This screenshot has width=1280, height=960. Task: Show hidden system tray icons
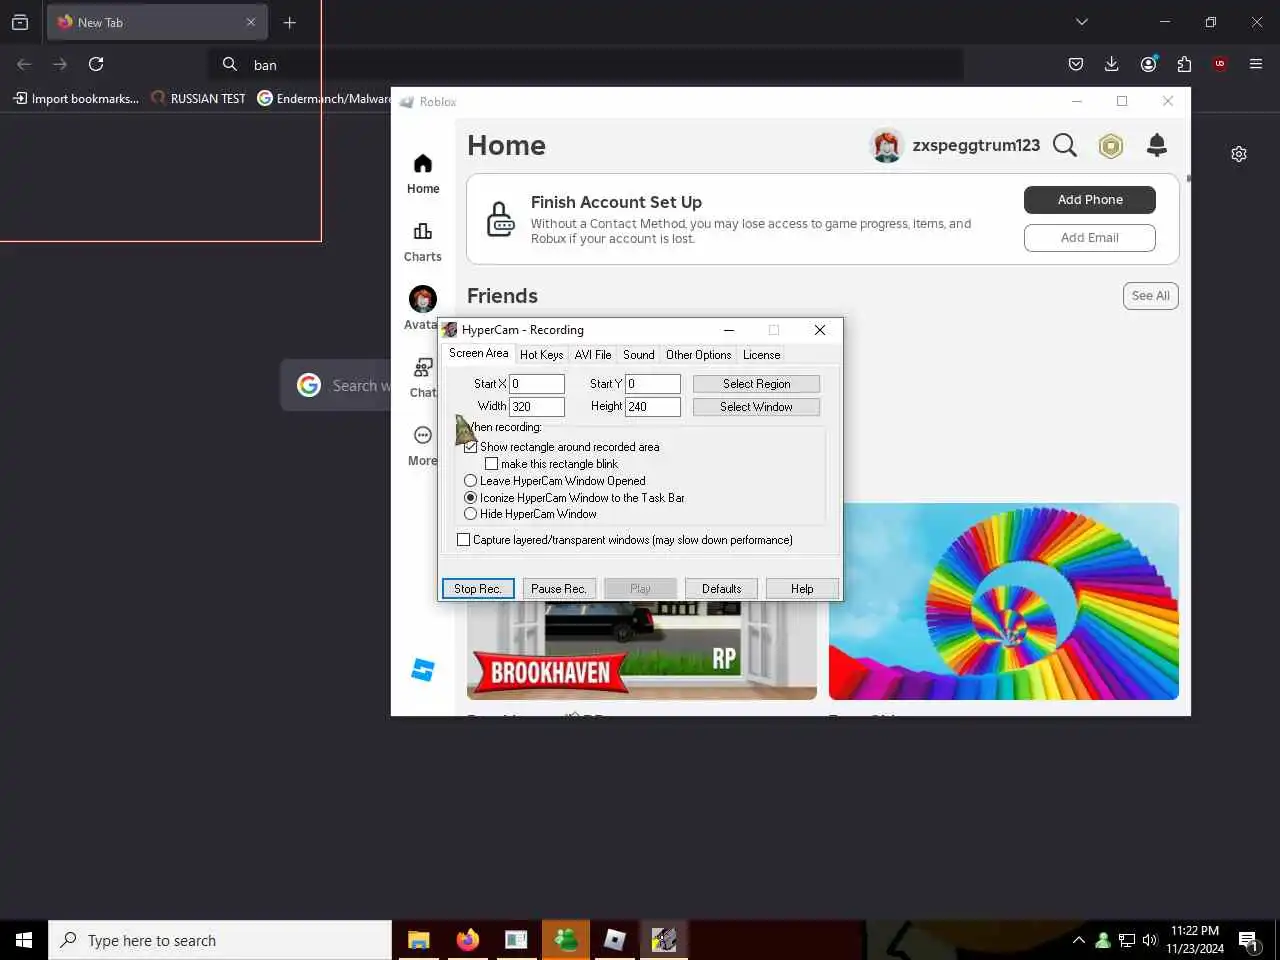click(1078, 940)
